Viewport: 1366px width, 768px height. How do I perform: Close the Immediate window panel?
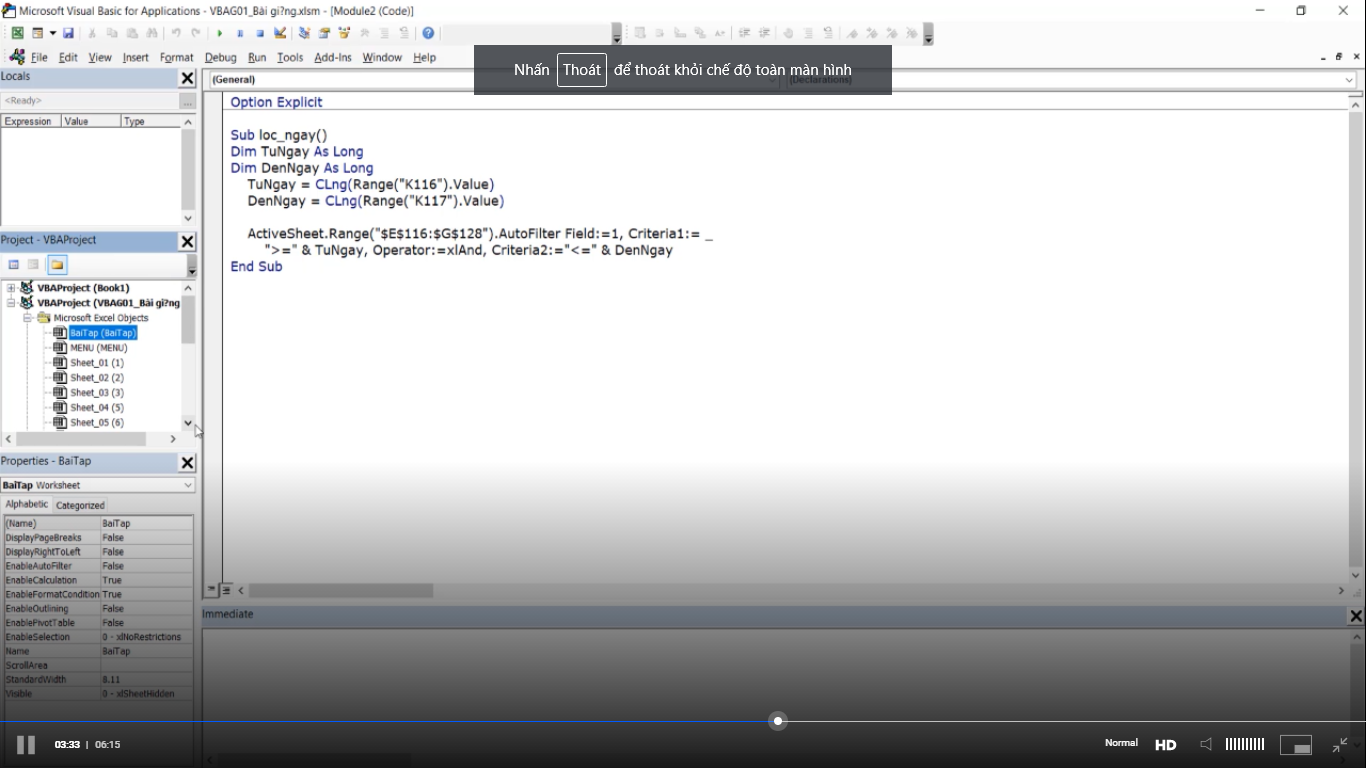click(x=1356, y=616)
